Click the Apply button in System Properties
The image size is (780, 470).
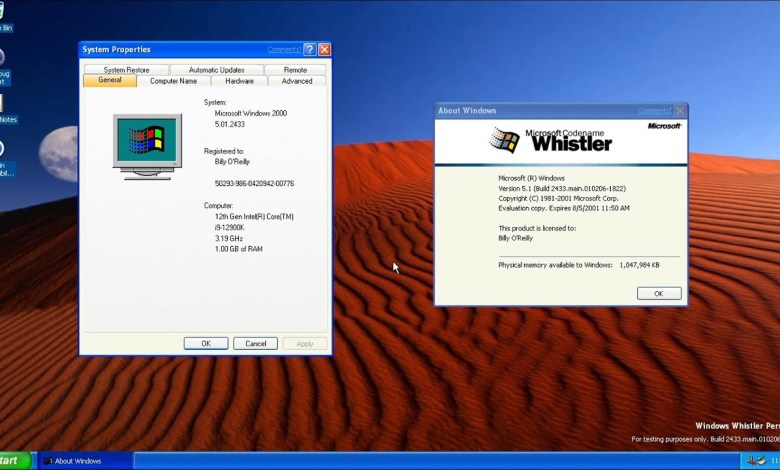(x=304, y=343)
